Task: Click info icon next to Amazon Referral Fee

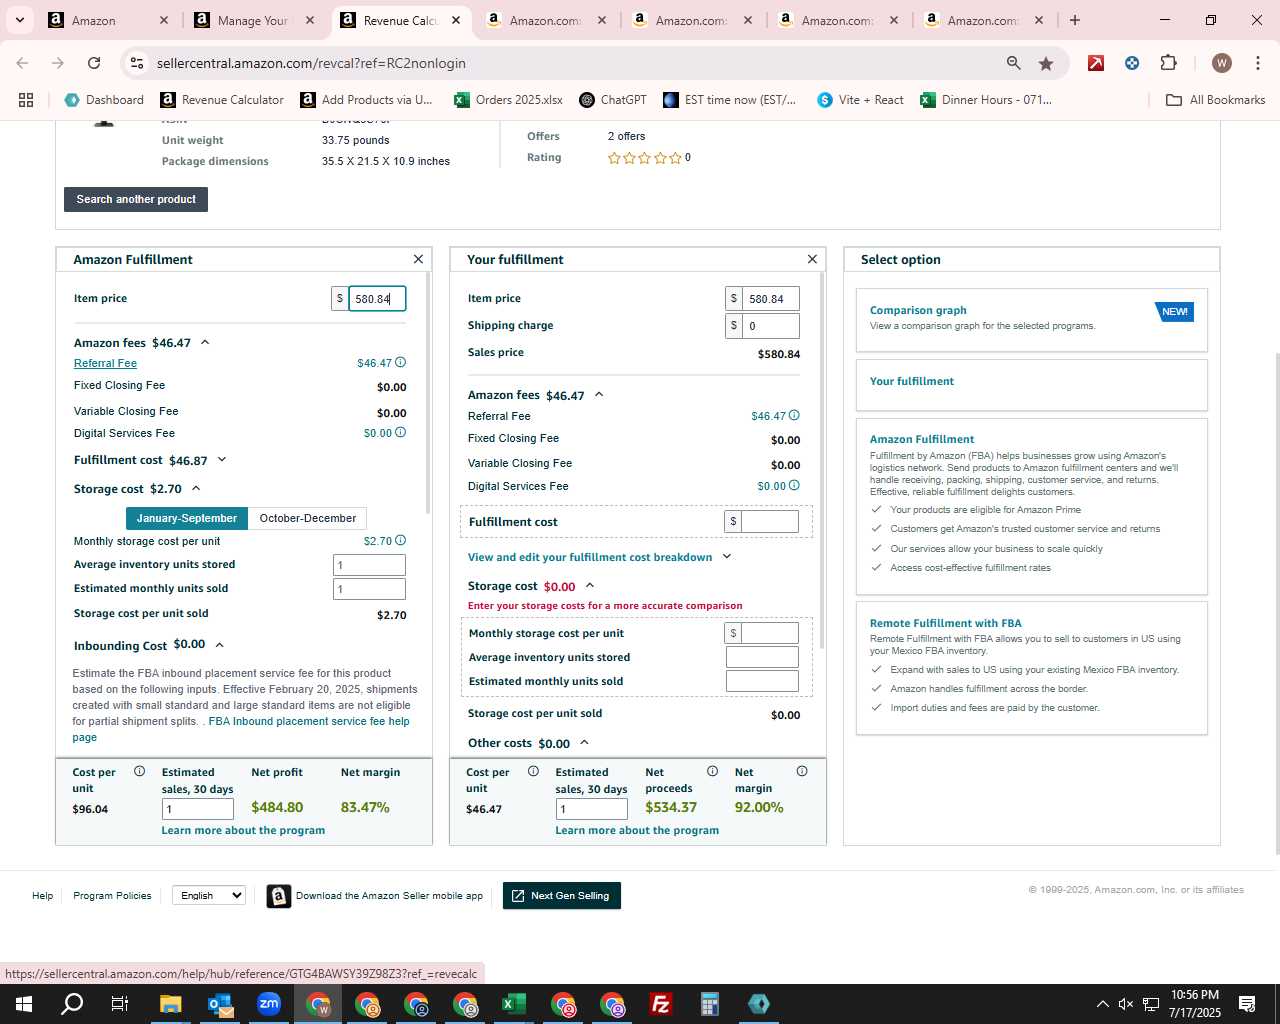Action: [400, 363]
